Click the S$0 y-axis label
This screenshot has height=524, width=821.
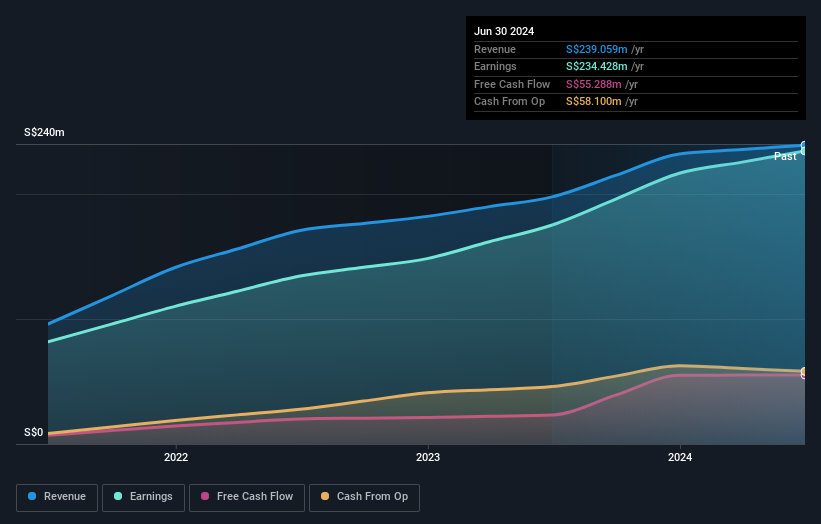pyautogui.click(x=34, y=432)
